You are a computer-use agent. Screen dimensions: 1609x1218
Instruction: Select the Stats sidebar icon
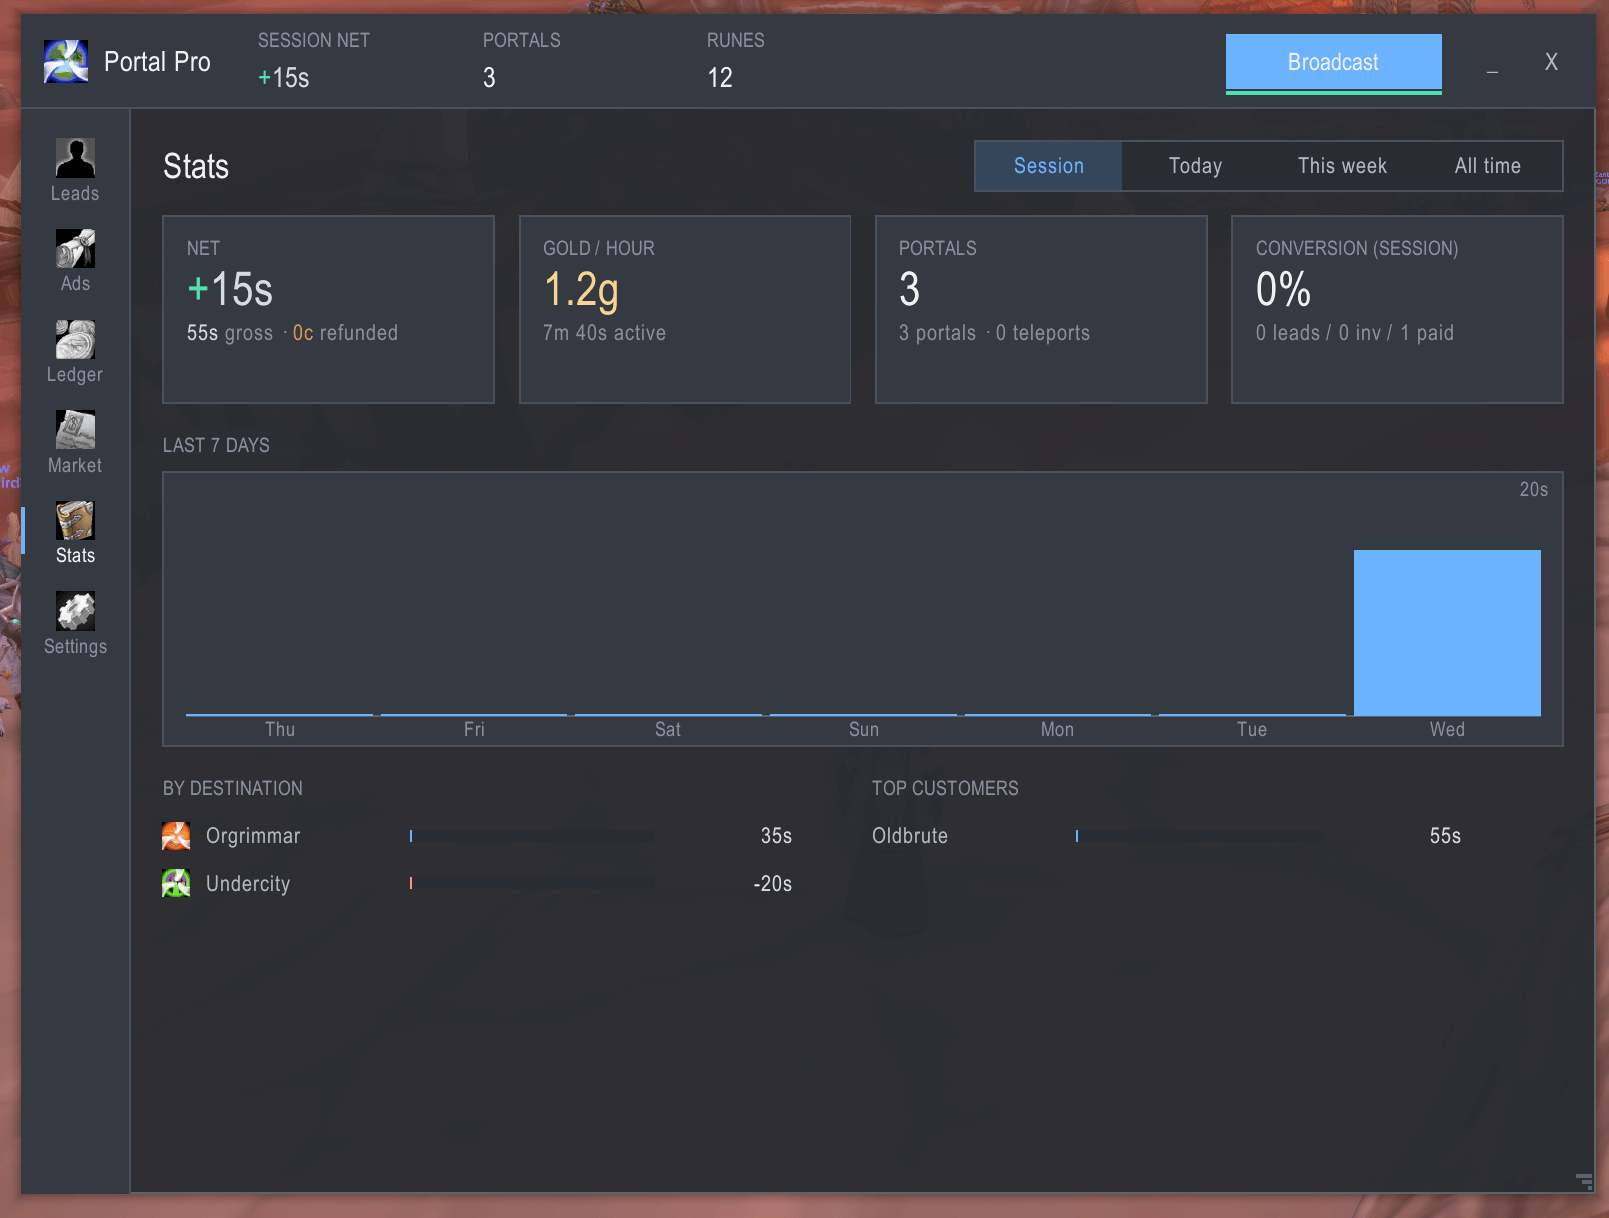75,521
